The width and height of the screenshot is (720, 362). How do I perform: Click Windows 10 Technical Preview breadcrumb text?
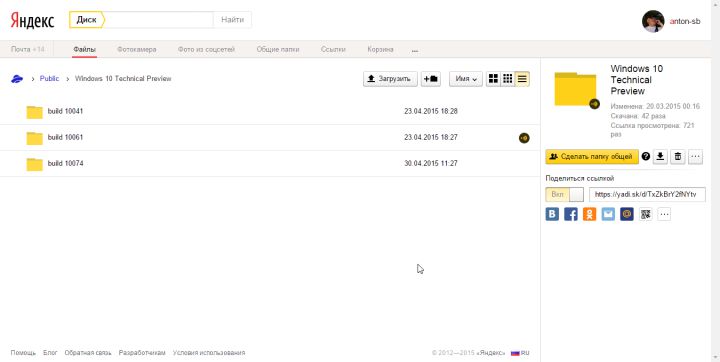point(123,79)
